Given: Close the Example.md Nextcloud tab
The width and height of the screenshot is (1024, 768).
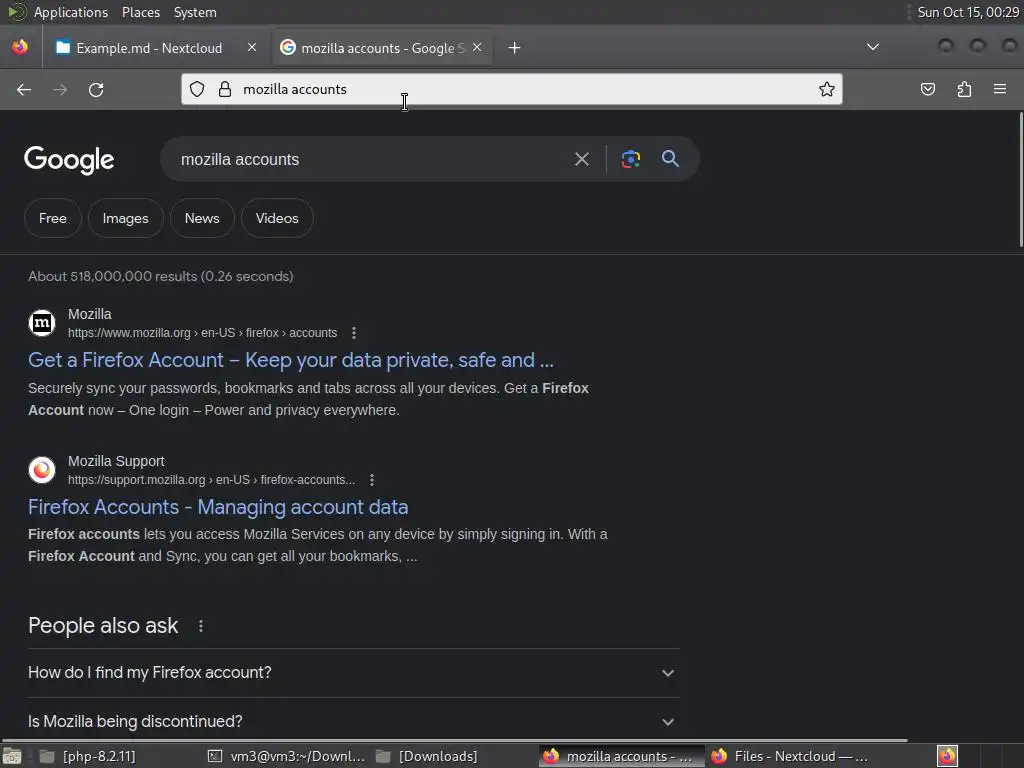Looking at the screenshot, I should pyautogui.click(x=252, y=48).
